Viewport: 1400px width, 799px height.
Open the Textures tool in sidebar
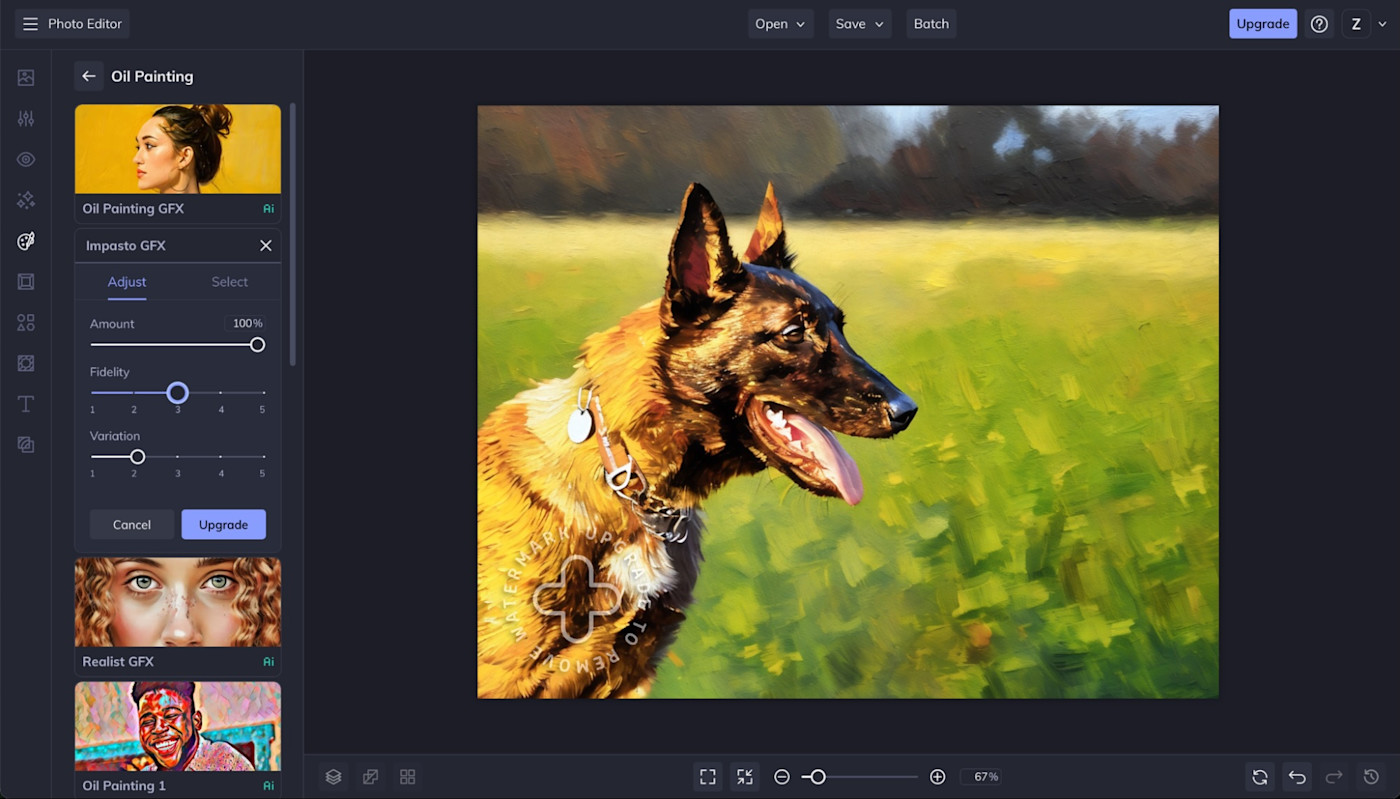[x=26, y=445]
